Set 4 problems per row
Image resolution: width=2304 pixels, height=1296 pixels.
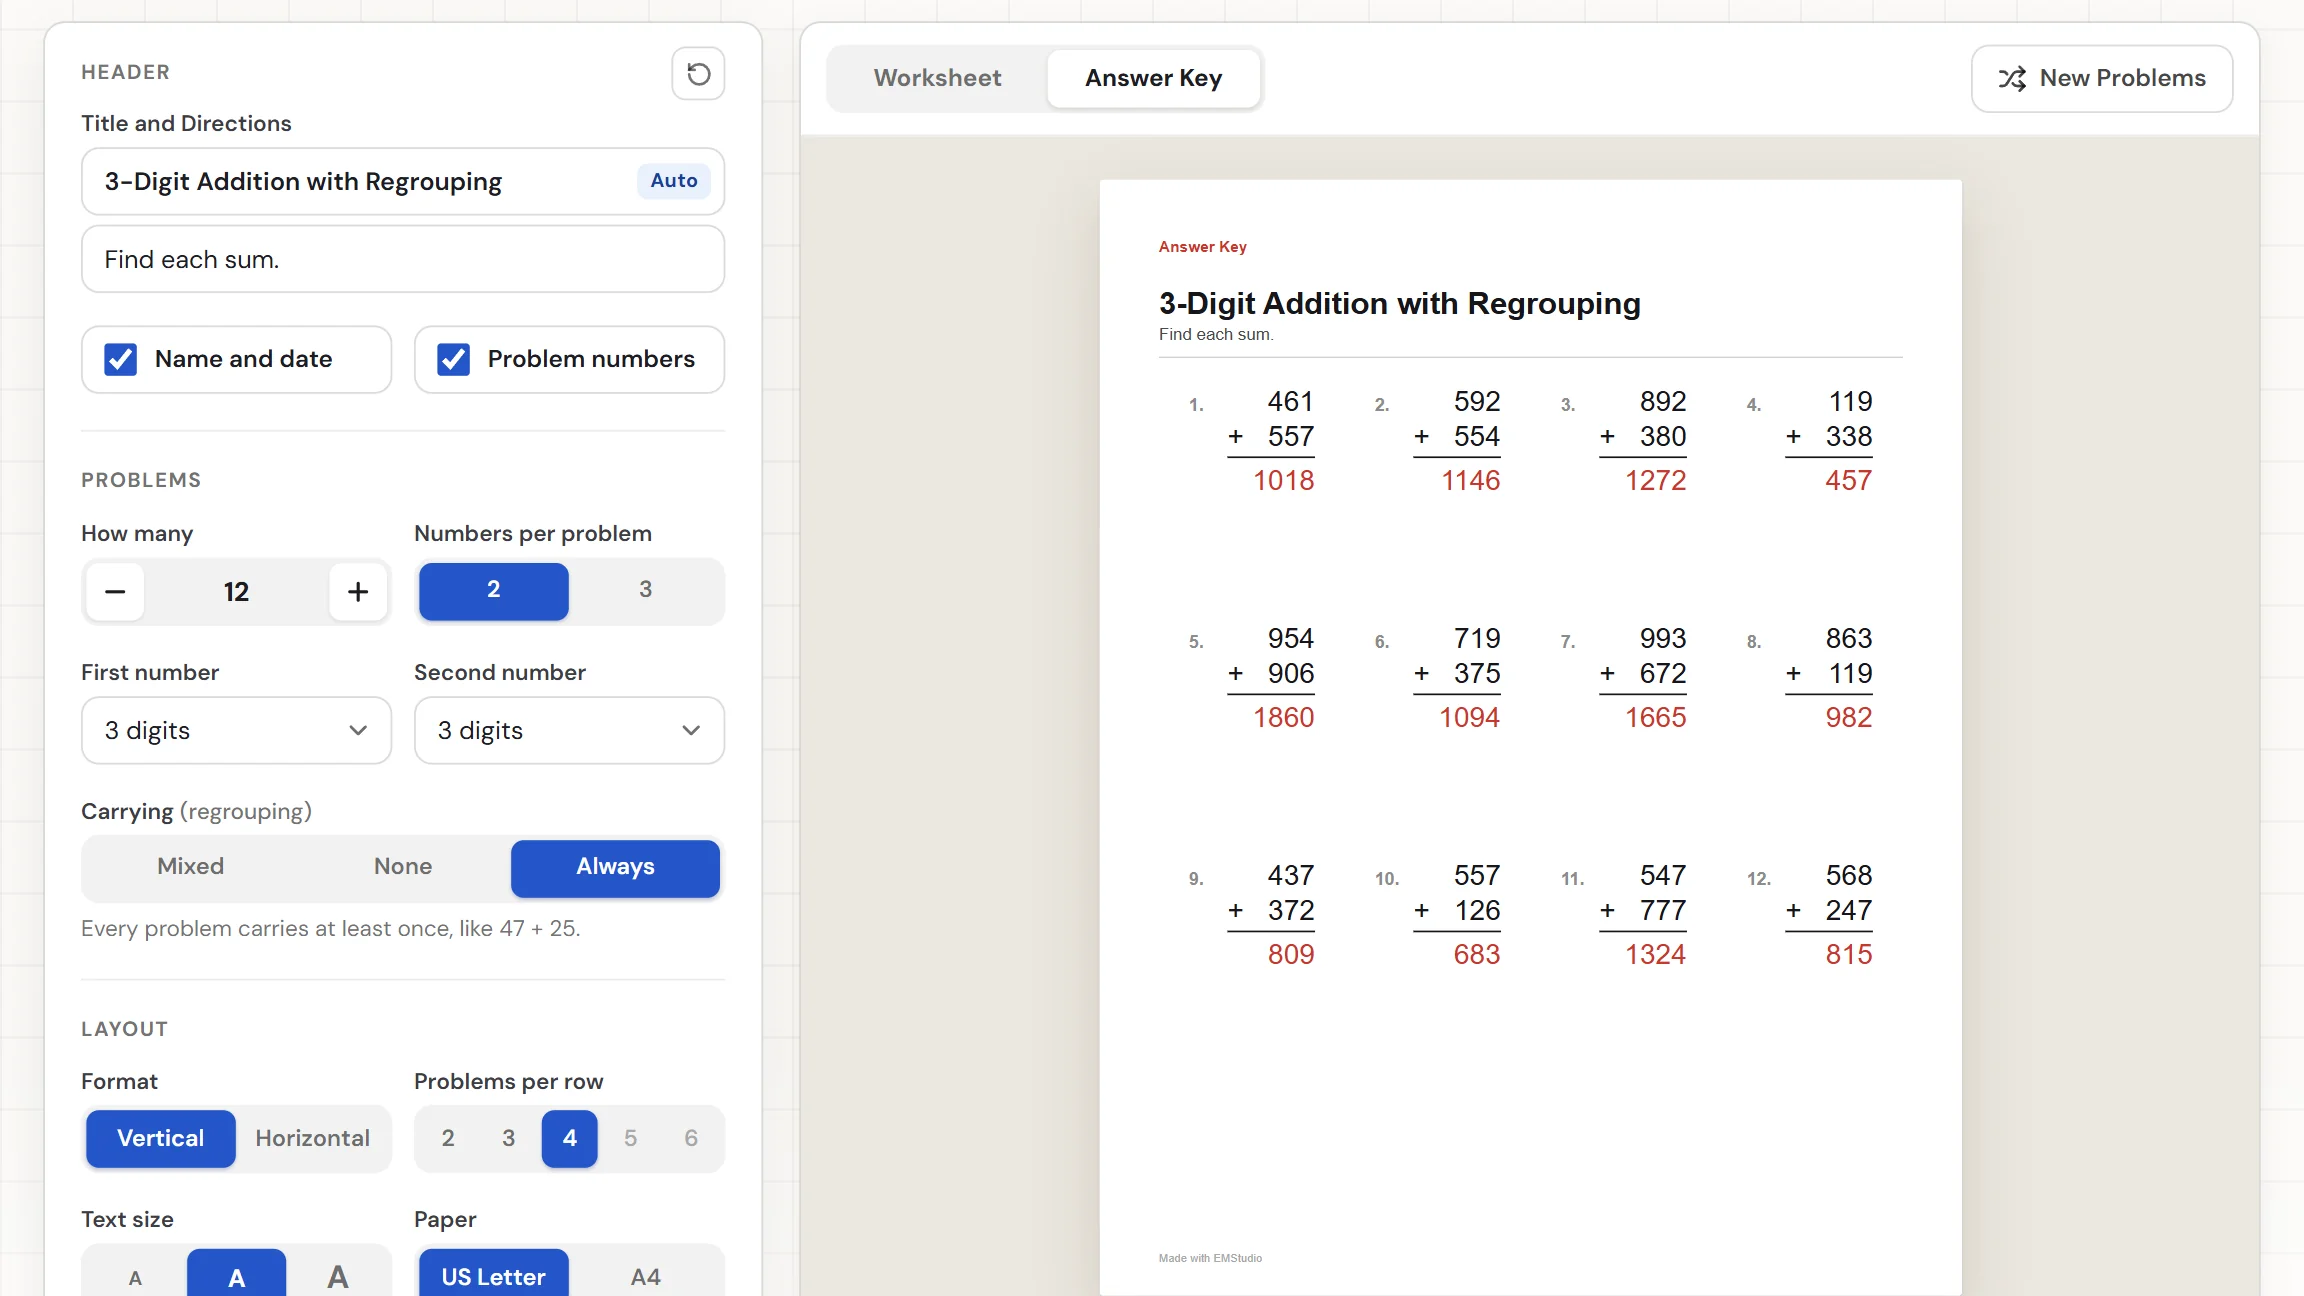pos(570,1138)
